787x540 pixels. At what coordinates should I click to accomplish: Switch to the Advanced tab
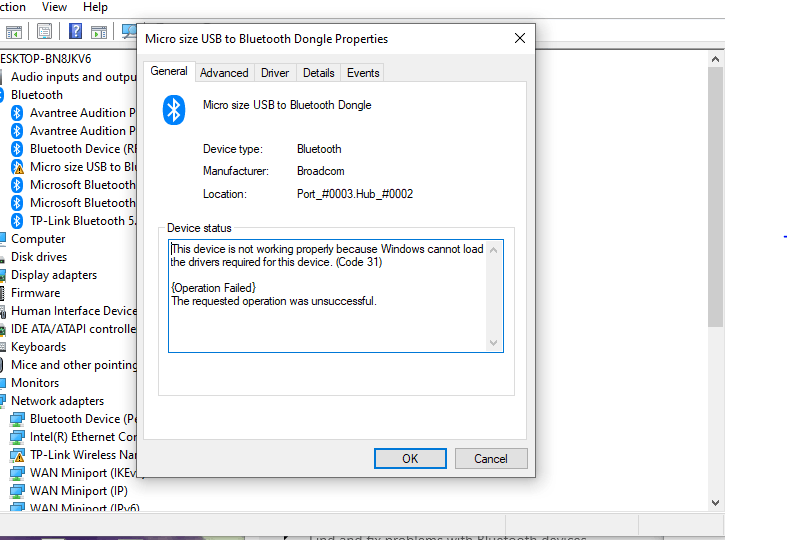[224, 73]
